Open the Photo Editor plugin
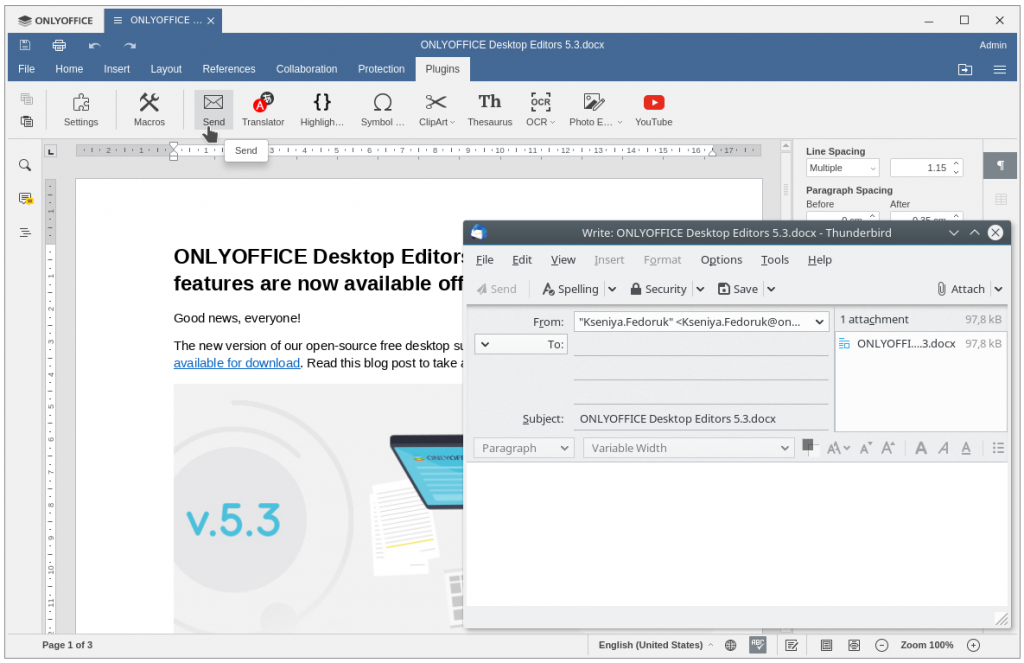Screen dimensions: 1024x663 (594, 109)
